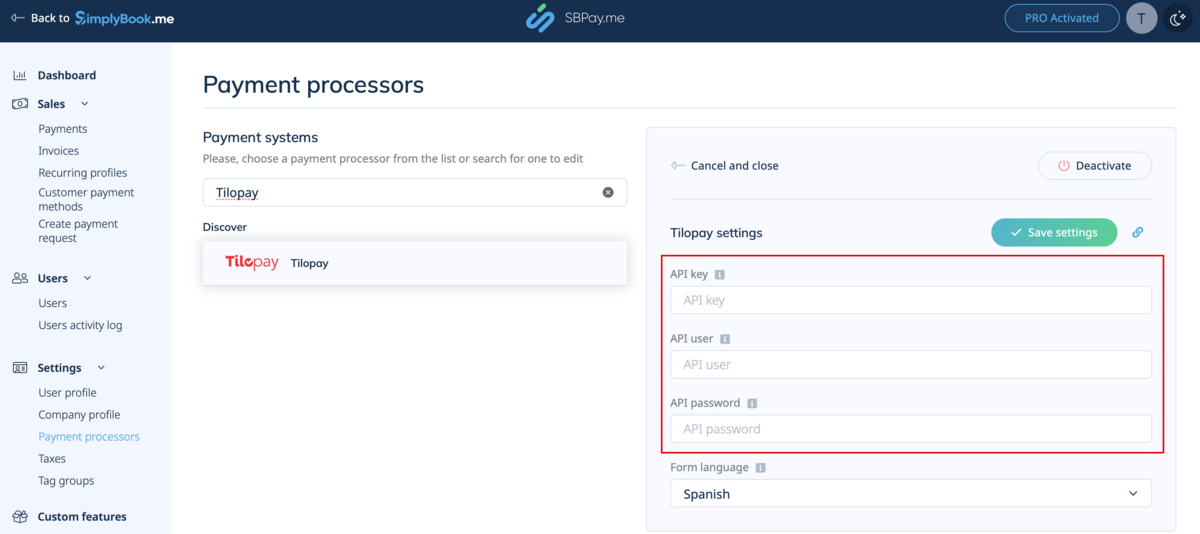Collapse the Users sidebar section

click(x=87, y=278)
